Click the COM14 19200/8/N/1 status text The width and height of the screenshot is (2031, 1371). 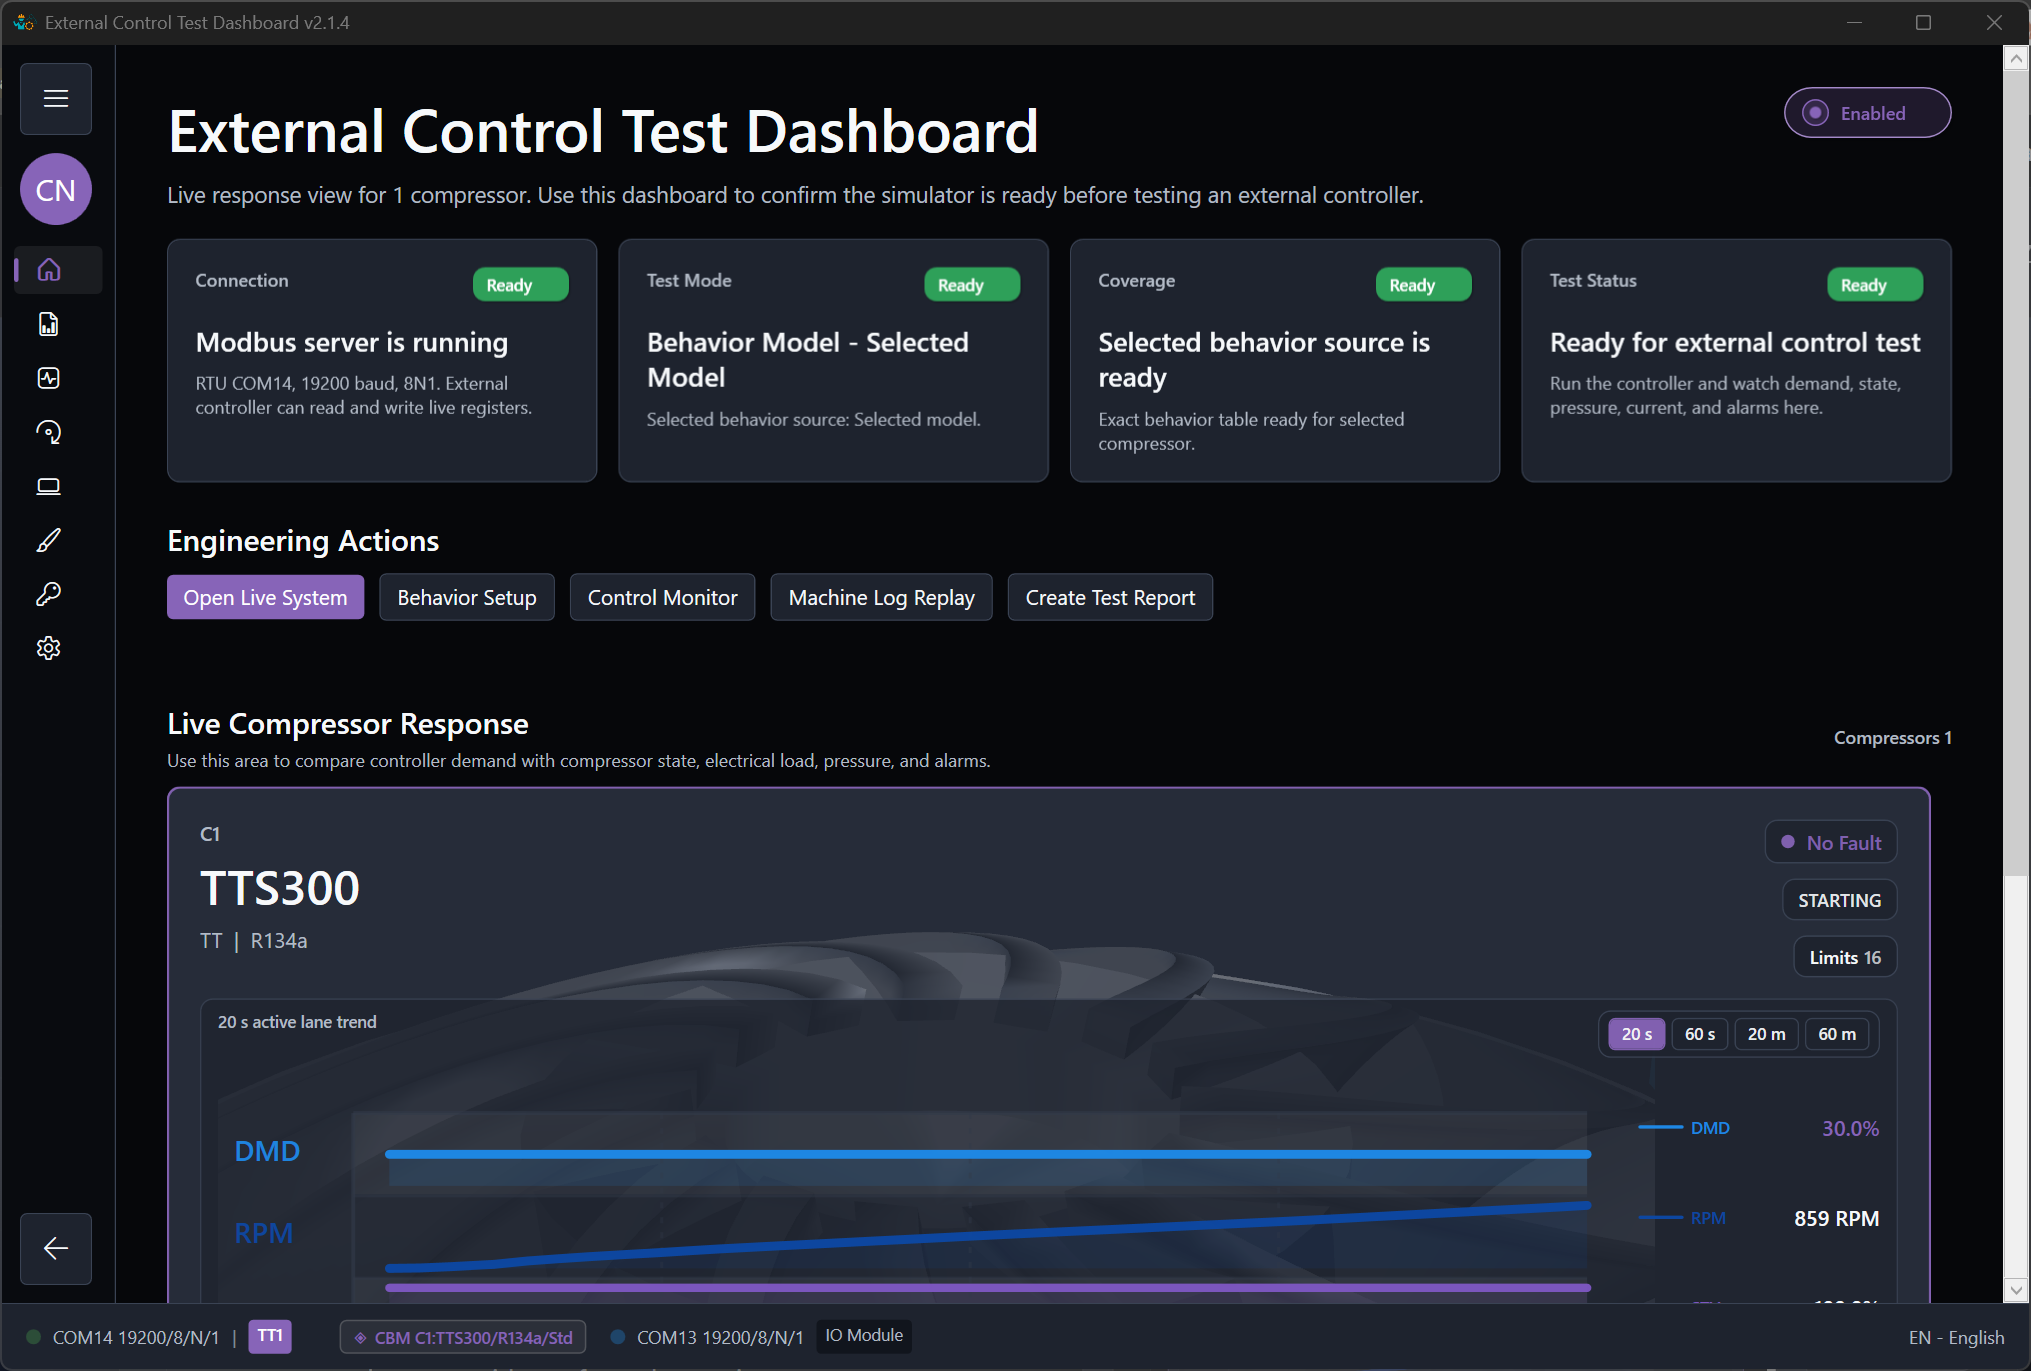coord(136,1337)
